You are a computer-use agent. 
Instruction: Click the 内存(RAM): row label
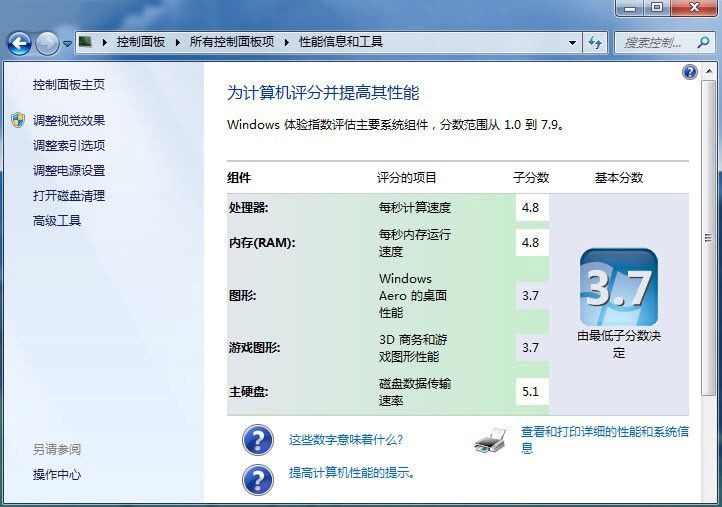(x=262, y=243)
